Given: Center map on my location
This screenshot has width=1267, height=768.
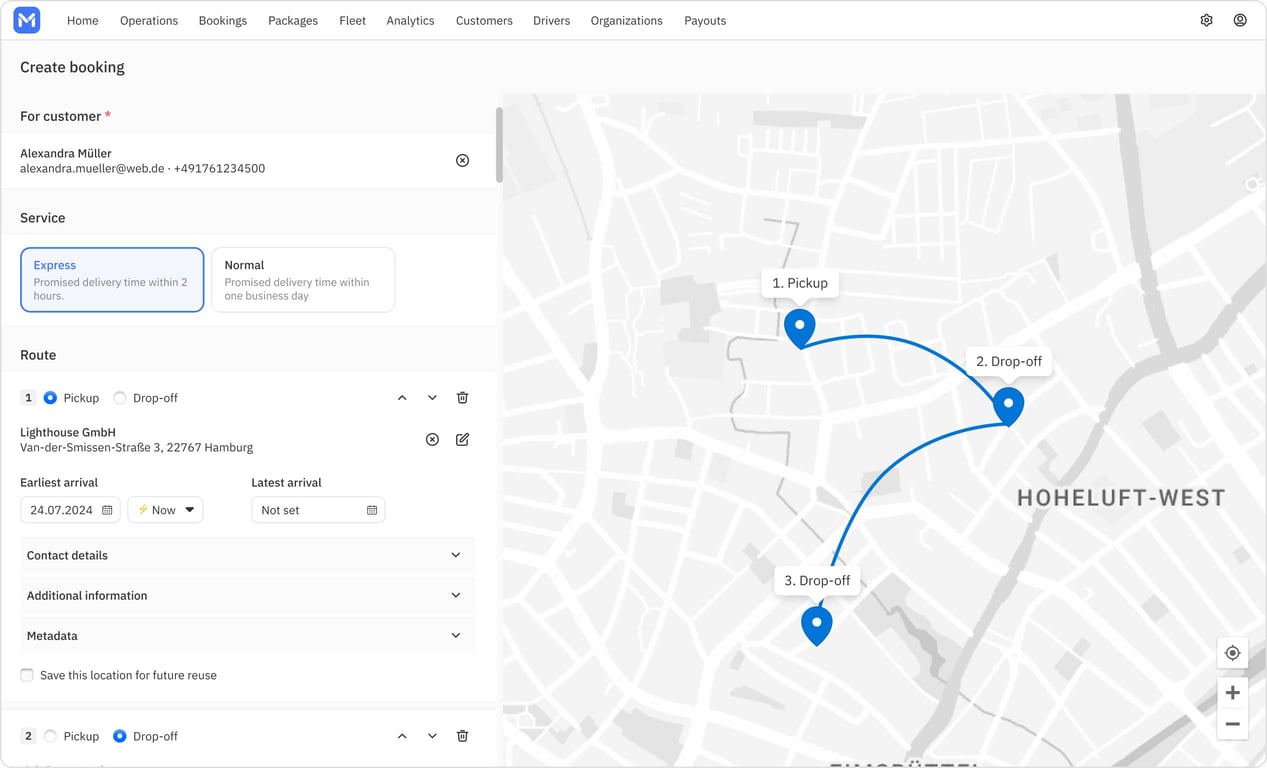Looking at the screenshot, I should 1232,653.
